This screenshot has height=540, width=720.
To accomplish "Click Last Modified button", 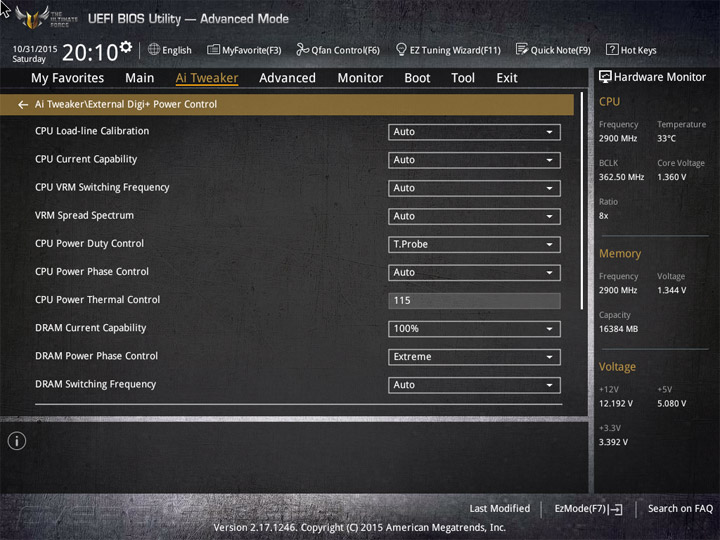I will point(500,509).
